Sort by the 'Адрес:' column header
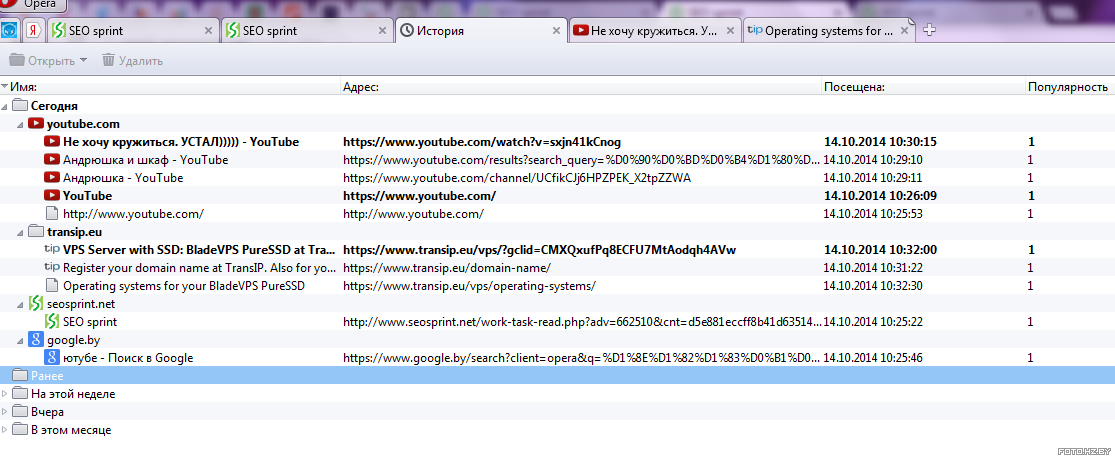 (581, 87)
